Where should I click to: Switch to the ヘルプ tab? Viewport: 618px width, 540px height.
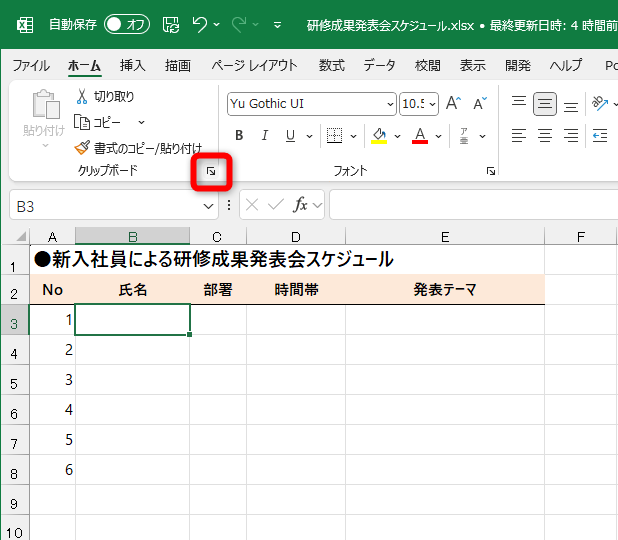pyautogui.click(x=566, y=65)
